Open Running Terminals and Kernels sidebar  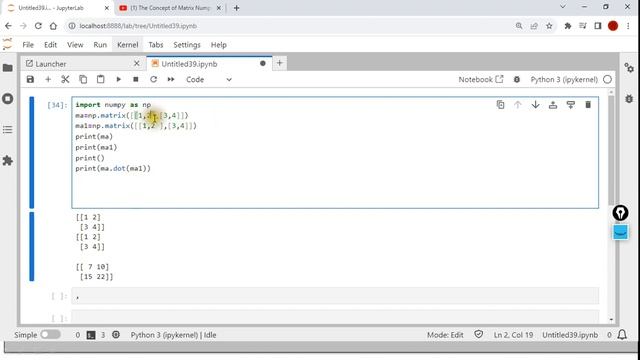pyautogui.click(x=8, y=99)
